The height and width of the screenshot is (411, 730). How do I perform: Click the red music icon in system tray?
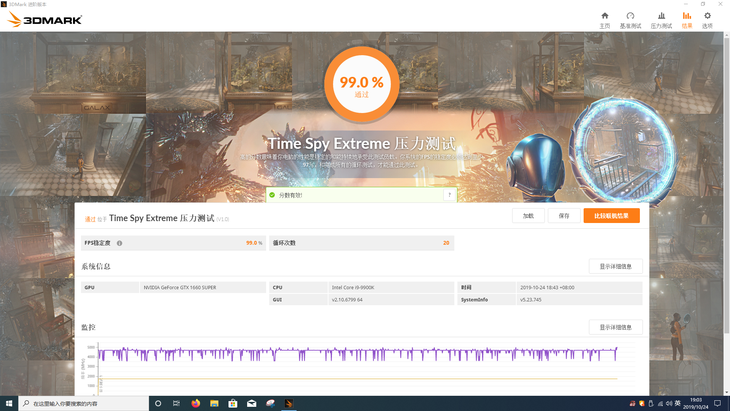pyautogui.click(x=632, y=404)
